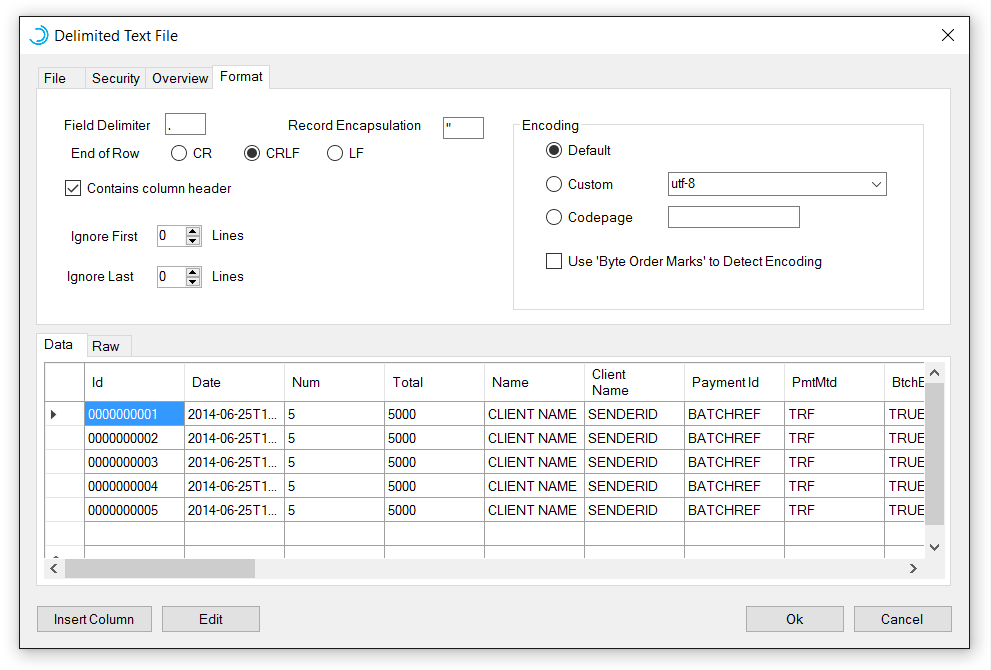The width and height of the screenshot is (991, 670).
Task: Click SENDERID cell in row 0000000005
Action: pyautogui.click(x=634, y=510)
